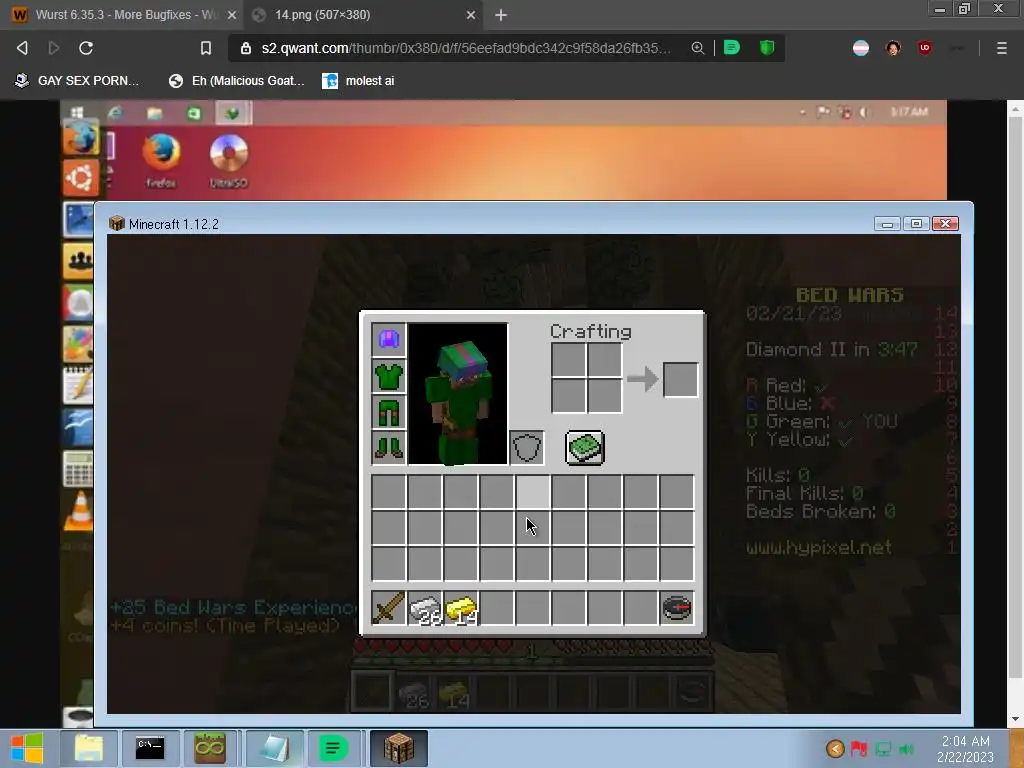Click the notepad with pencil dock icon

78,385
